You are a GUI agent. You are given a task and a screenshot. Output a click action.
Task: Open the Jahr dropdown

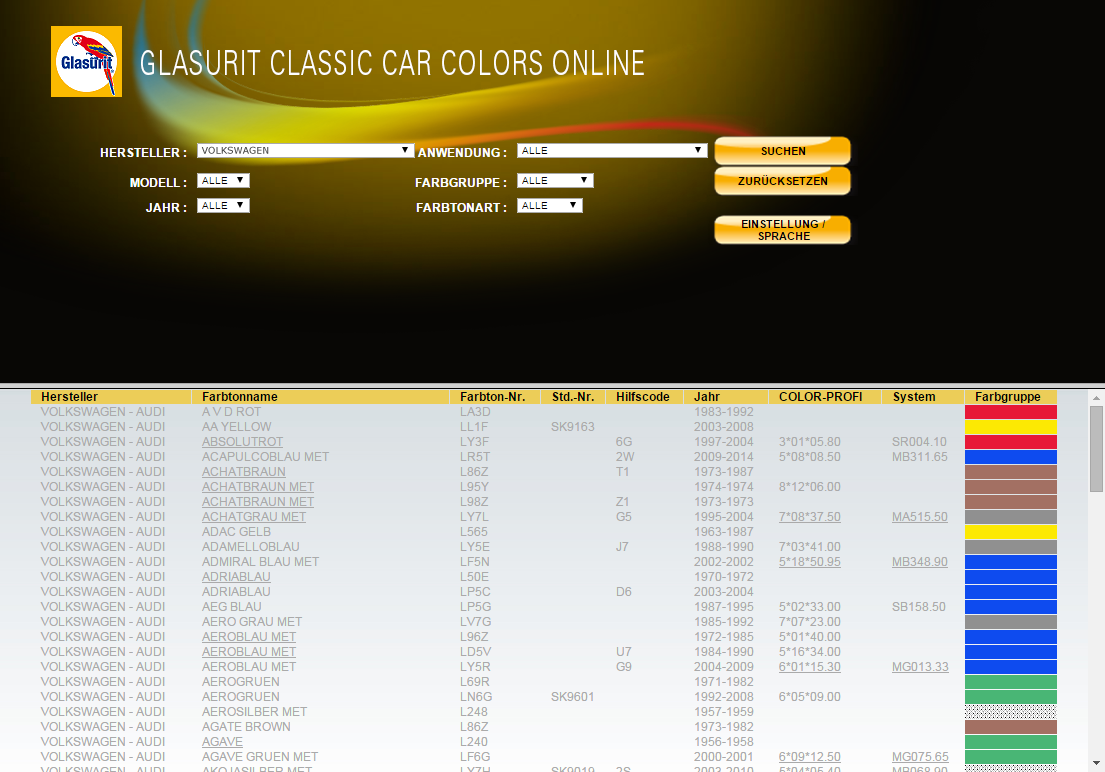[x=223, y=205]
